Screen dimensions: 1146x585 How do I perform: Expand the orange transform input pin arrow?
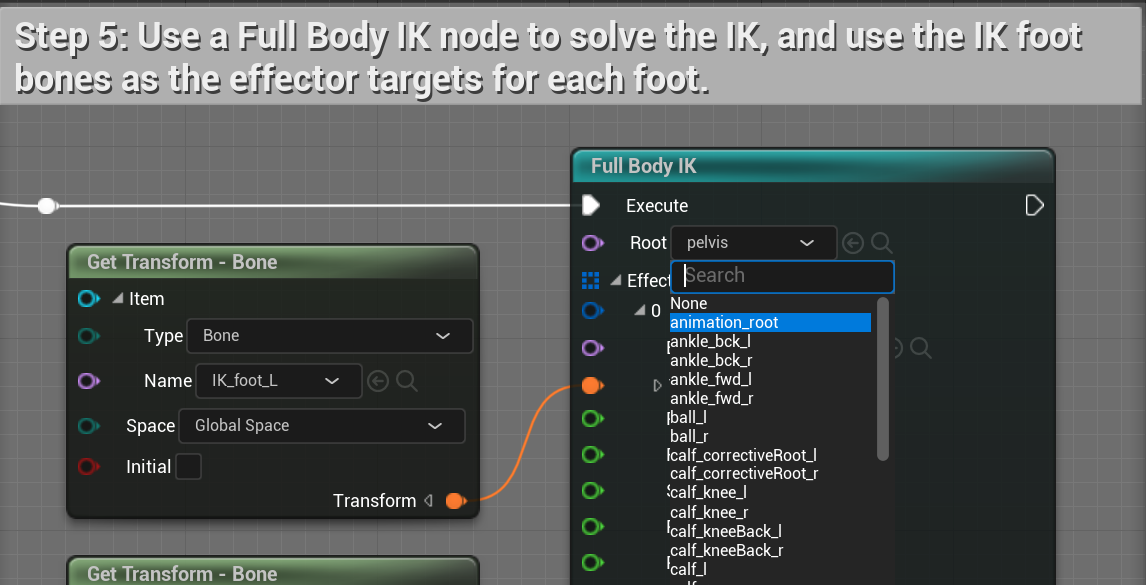(x=658, y=385)
